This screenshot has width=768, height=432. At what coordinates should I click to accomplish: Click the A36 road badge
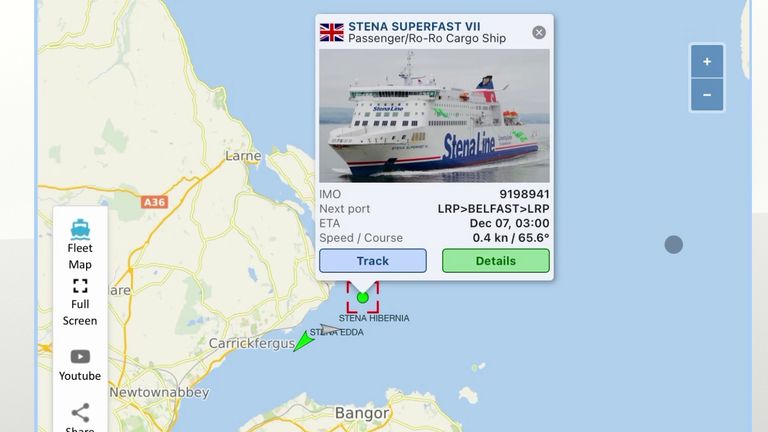point(154,202)
